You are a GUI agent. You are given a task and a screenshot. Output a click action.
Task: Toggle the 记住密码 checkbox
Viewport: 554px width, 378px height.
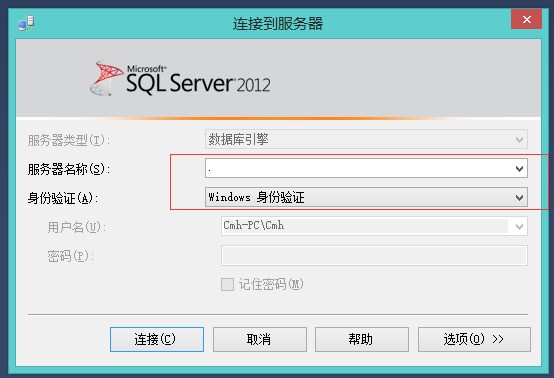[227, 284]
